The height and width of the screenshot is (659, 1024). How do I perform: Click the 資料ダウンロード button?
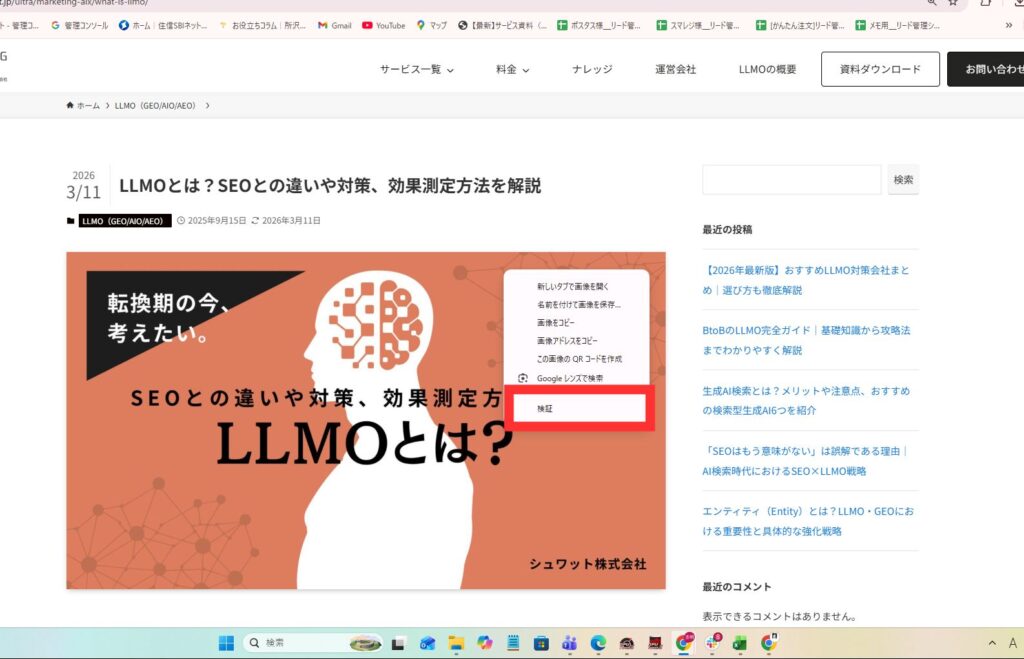coord(880,69)
